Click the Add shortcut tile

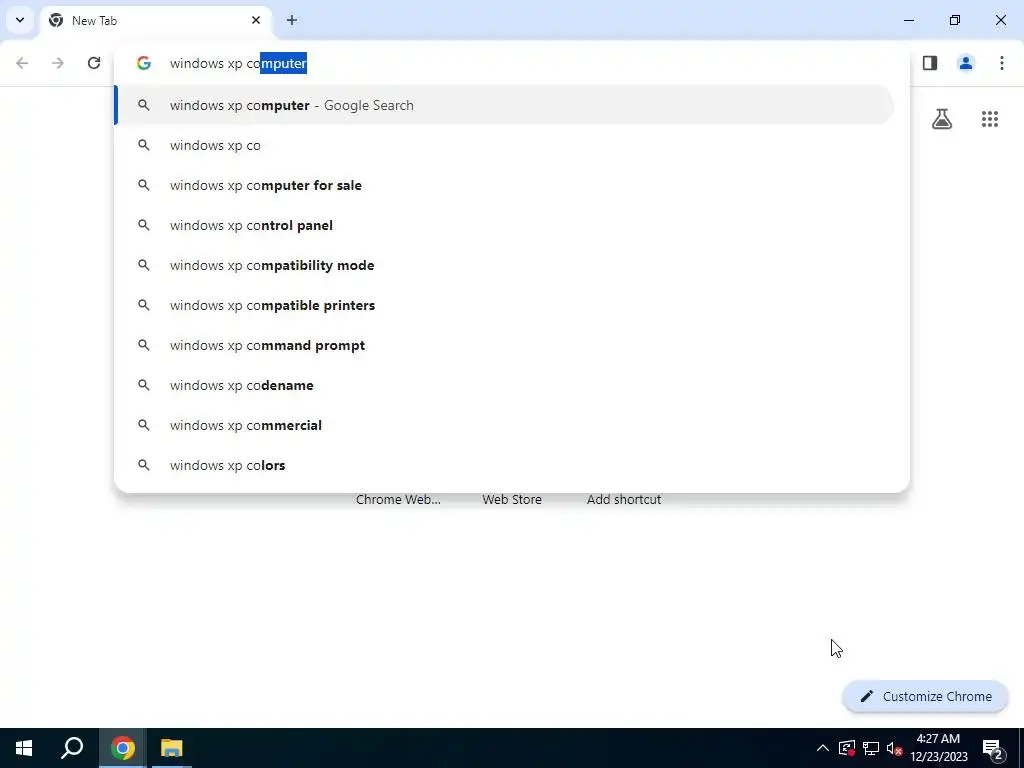click(x=624, y=499)
